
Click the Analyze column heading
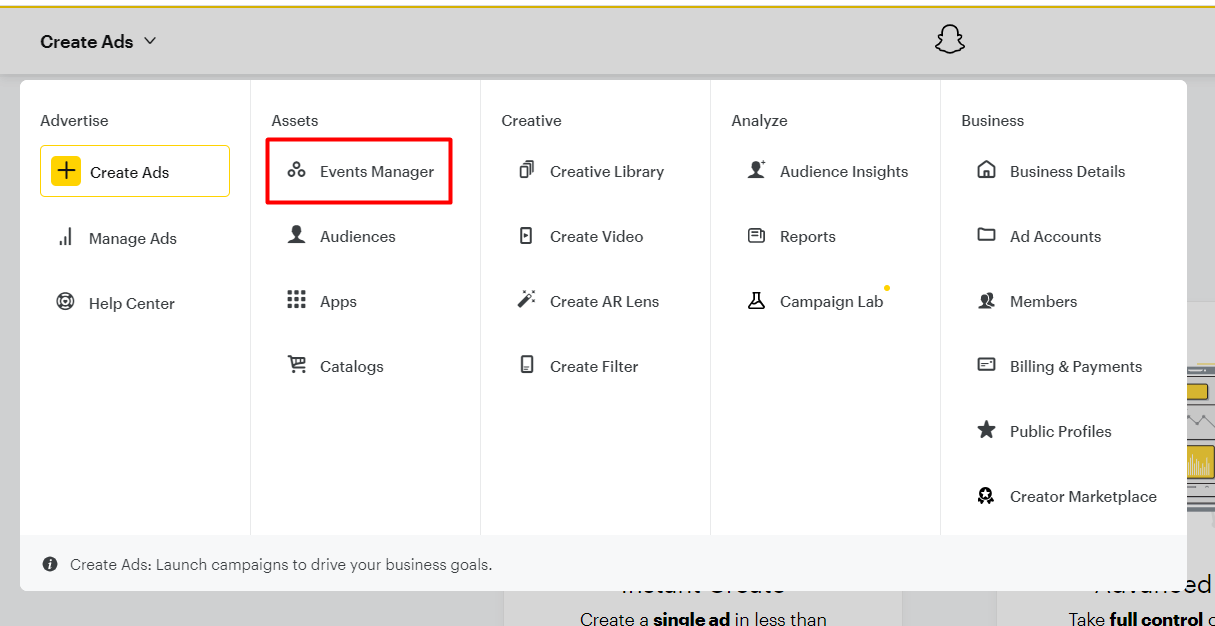[x=759, y=120]
